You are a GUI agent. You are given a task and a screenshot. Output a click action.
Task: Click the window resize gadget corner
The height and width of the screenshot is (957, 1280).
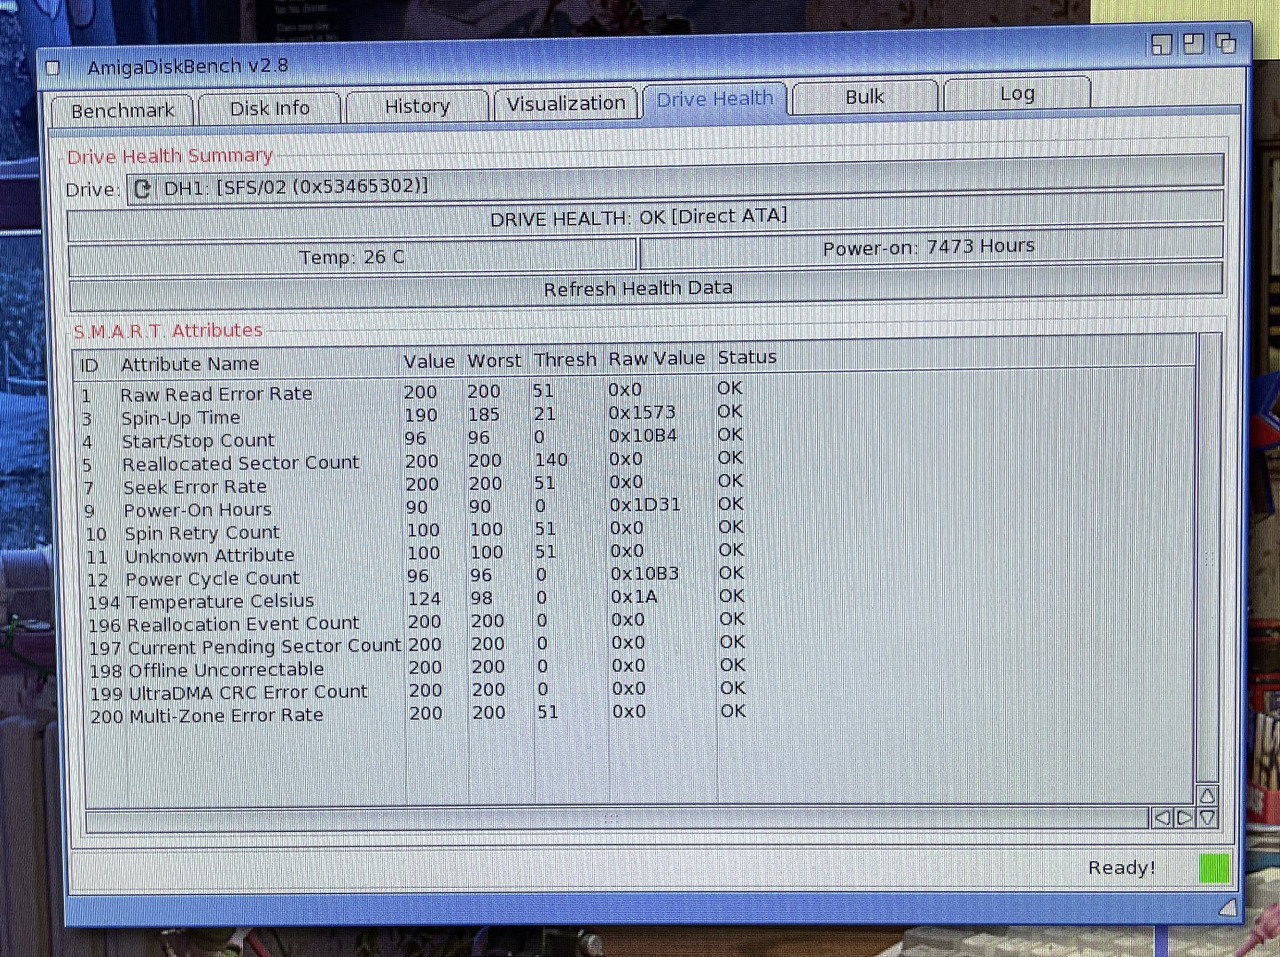tap(1228, 907)
